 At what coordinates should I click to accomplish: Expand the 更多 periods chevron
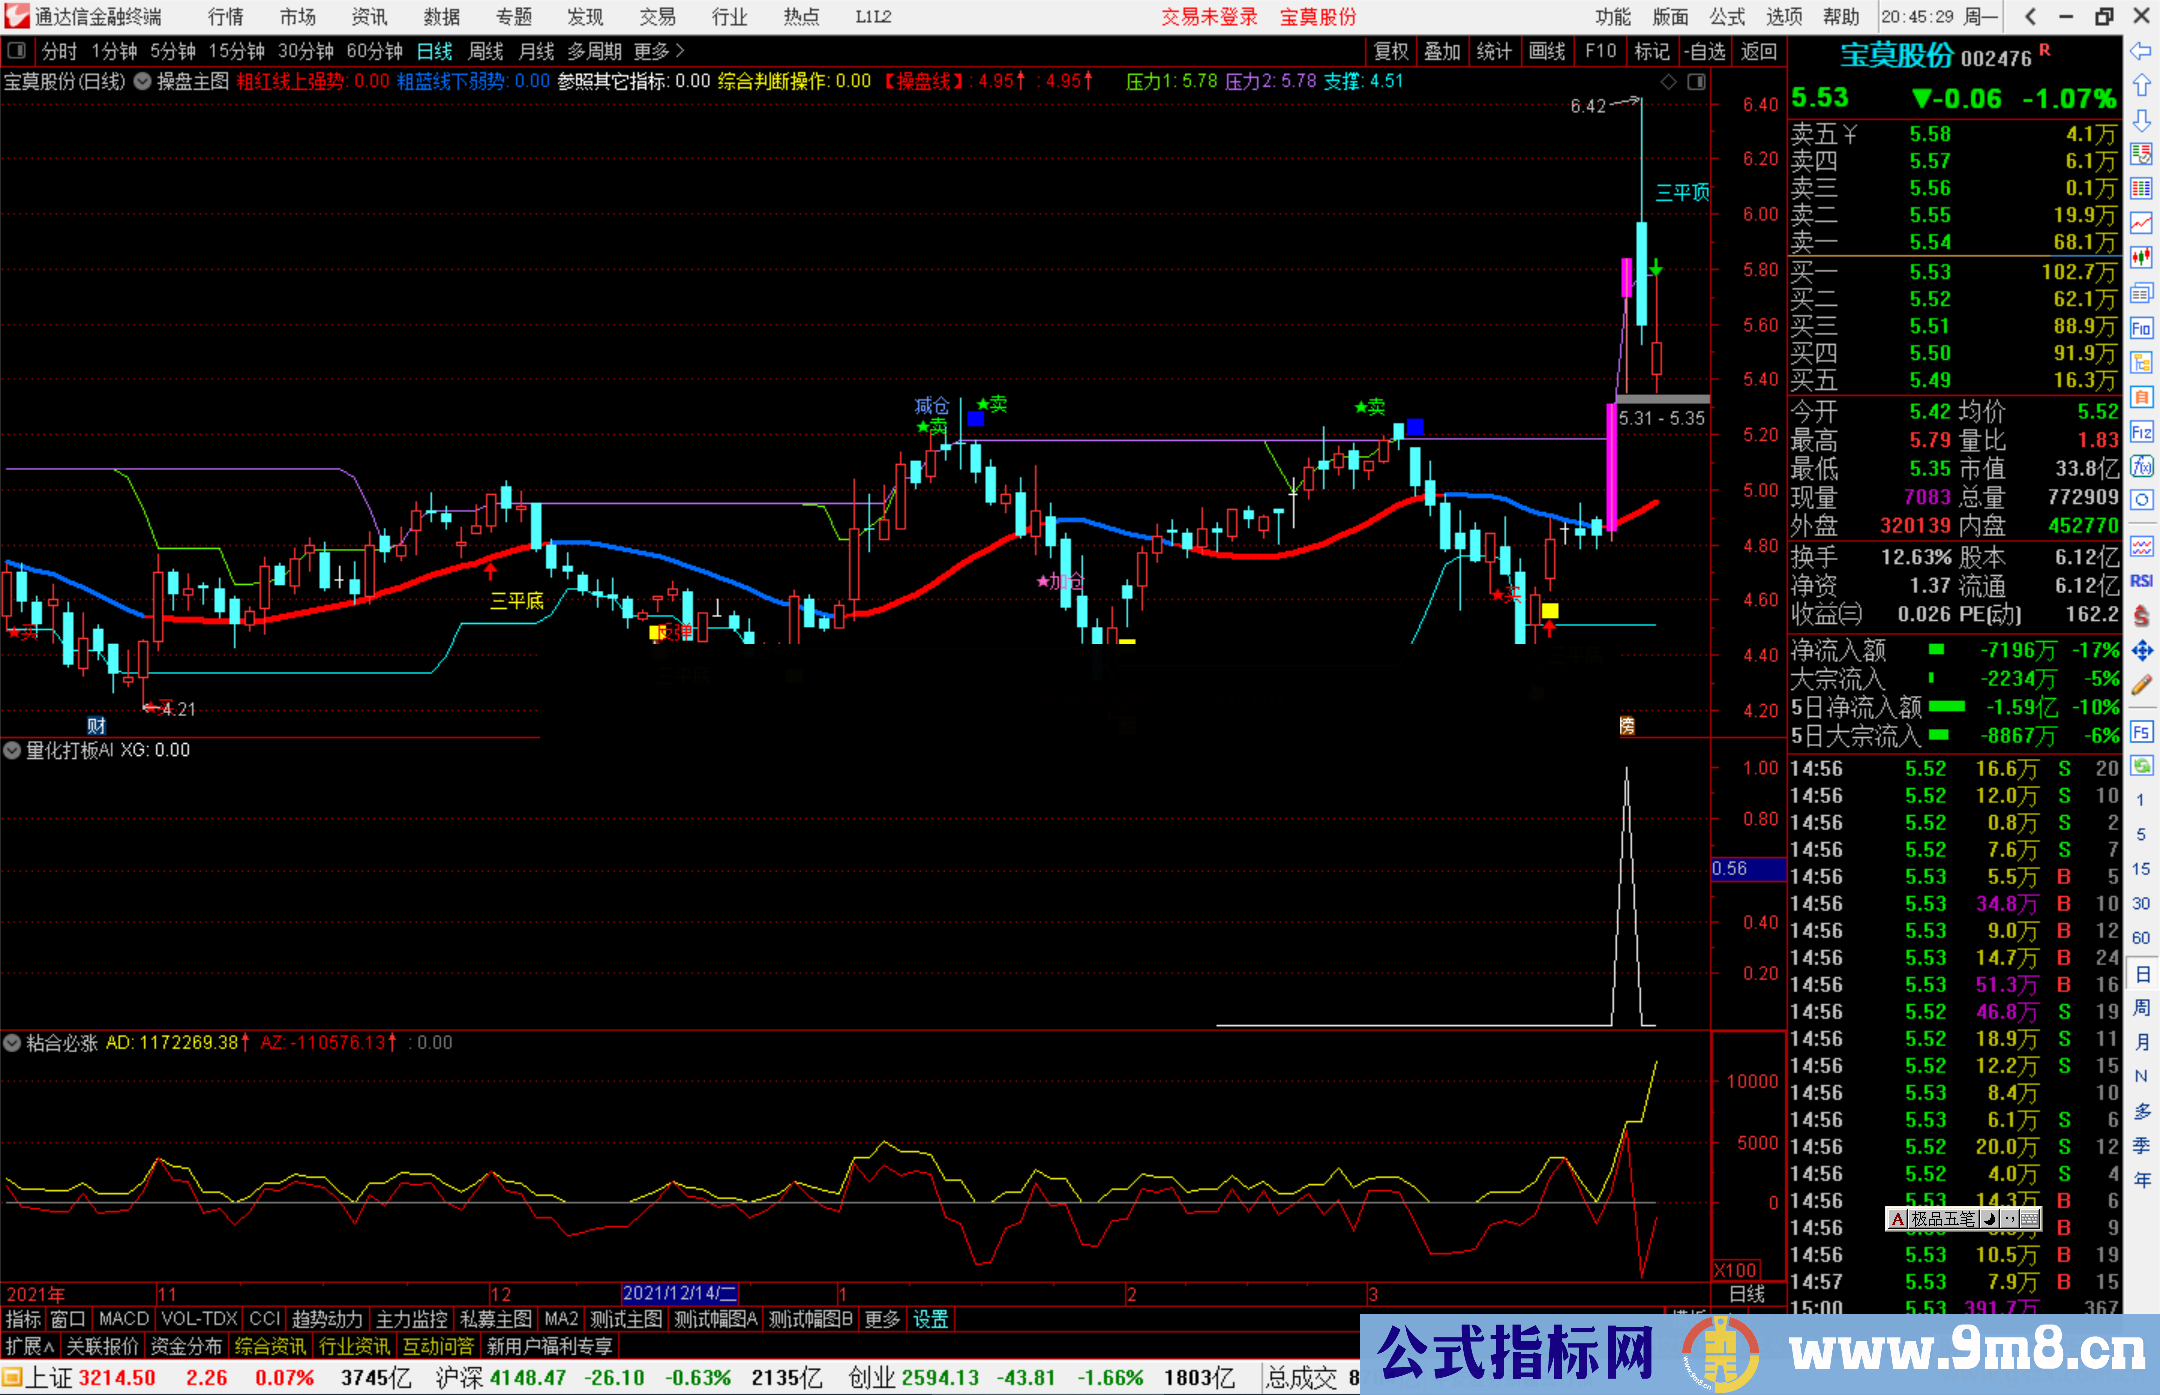pyautogui.click(x=680, y=51)
